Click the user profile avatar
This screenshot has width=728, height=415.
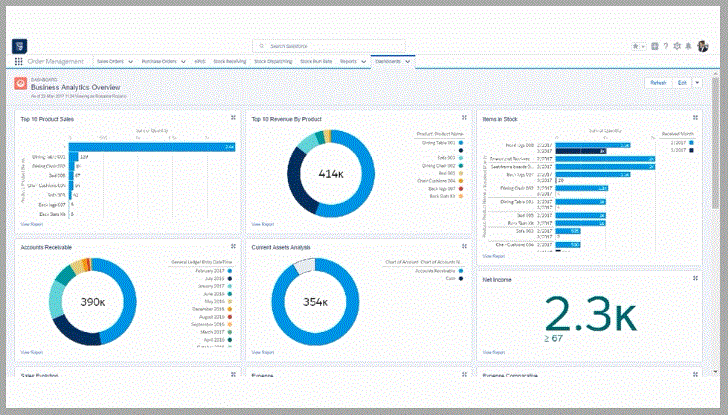pyautogui.click(x=703, y=46)
